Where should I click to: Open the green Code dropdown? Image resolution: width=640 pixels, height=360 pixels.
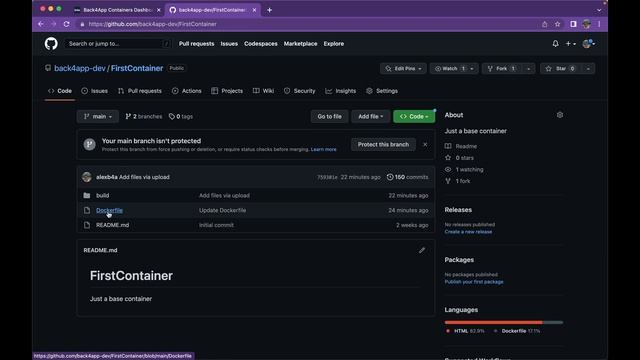(x=414, y=116)
